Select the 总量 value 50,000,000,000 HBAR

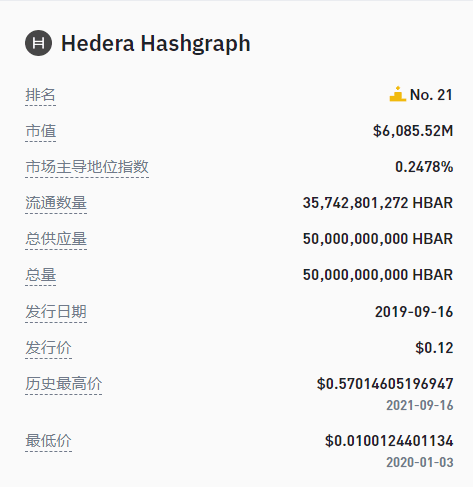coord(378,275)
